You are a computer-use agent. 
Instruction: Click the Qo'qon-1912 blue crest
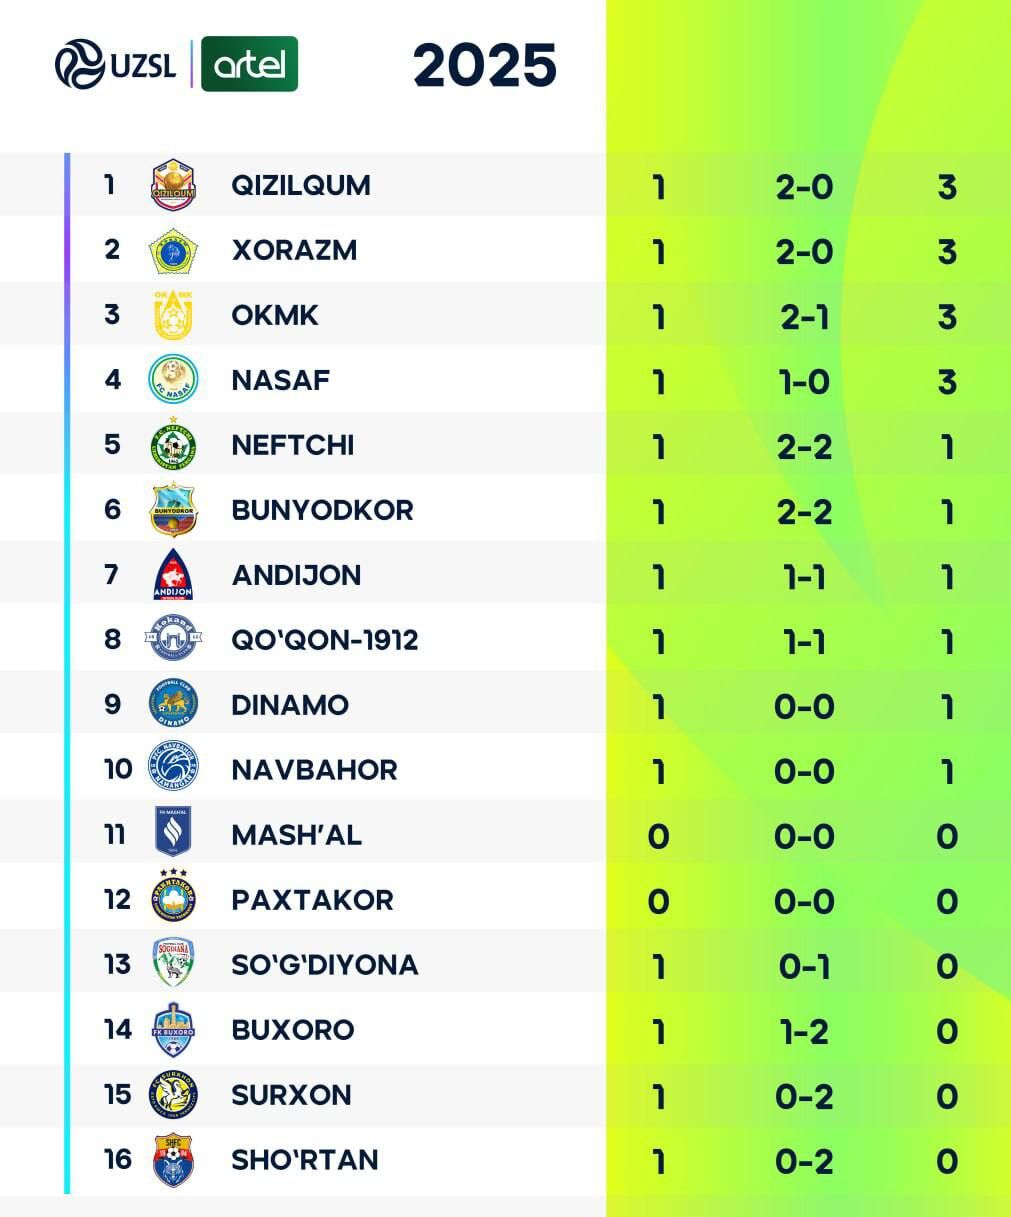coord(174,639)
